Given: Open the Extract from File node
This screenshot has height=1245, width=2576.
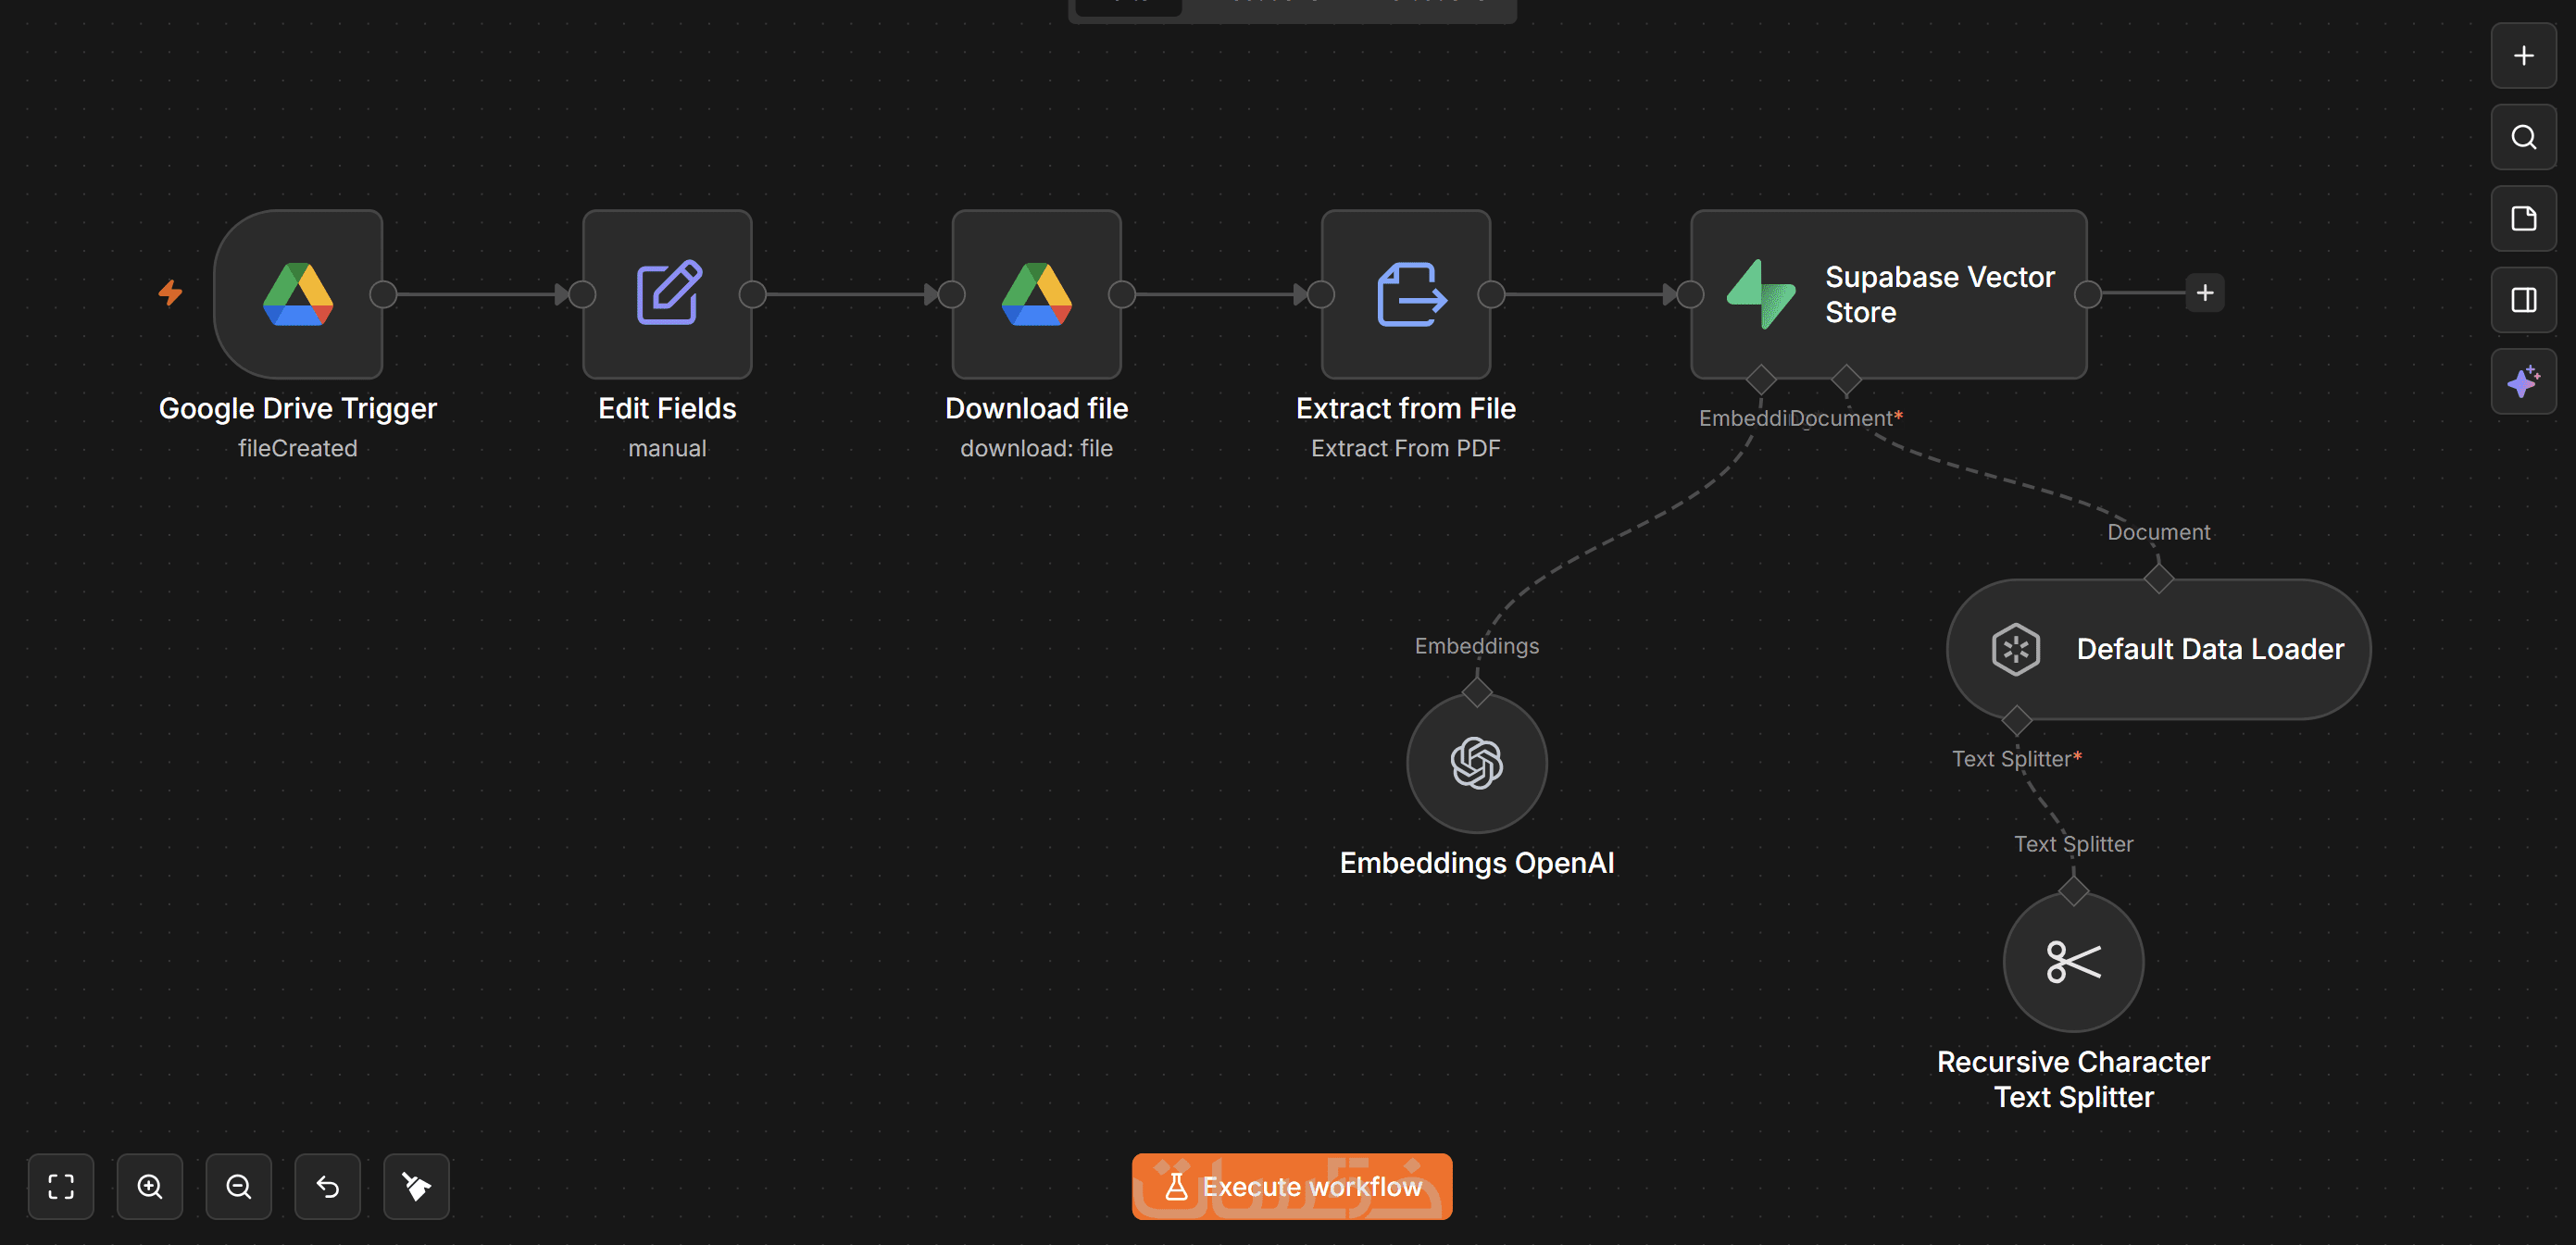Looking at the screenshot, I should click(x=1406, y=294).
